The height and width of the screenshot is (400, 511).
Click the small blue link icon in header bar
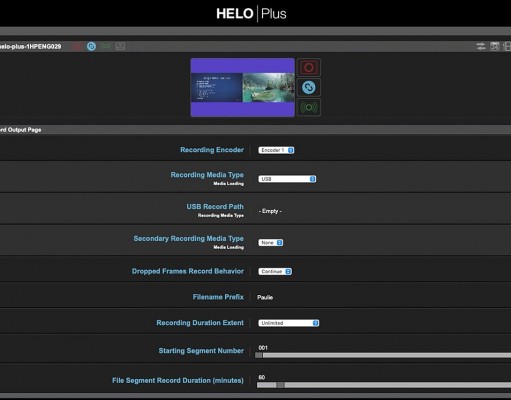click(x=91, y=46)
